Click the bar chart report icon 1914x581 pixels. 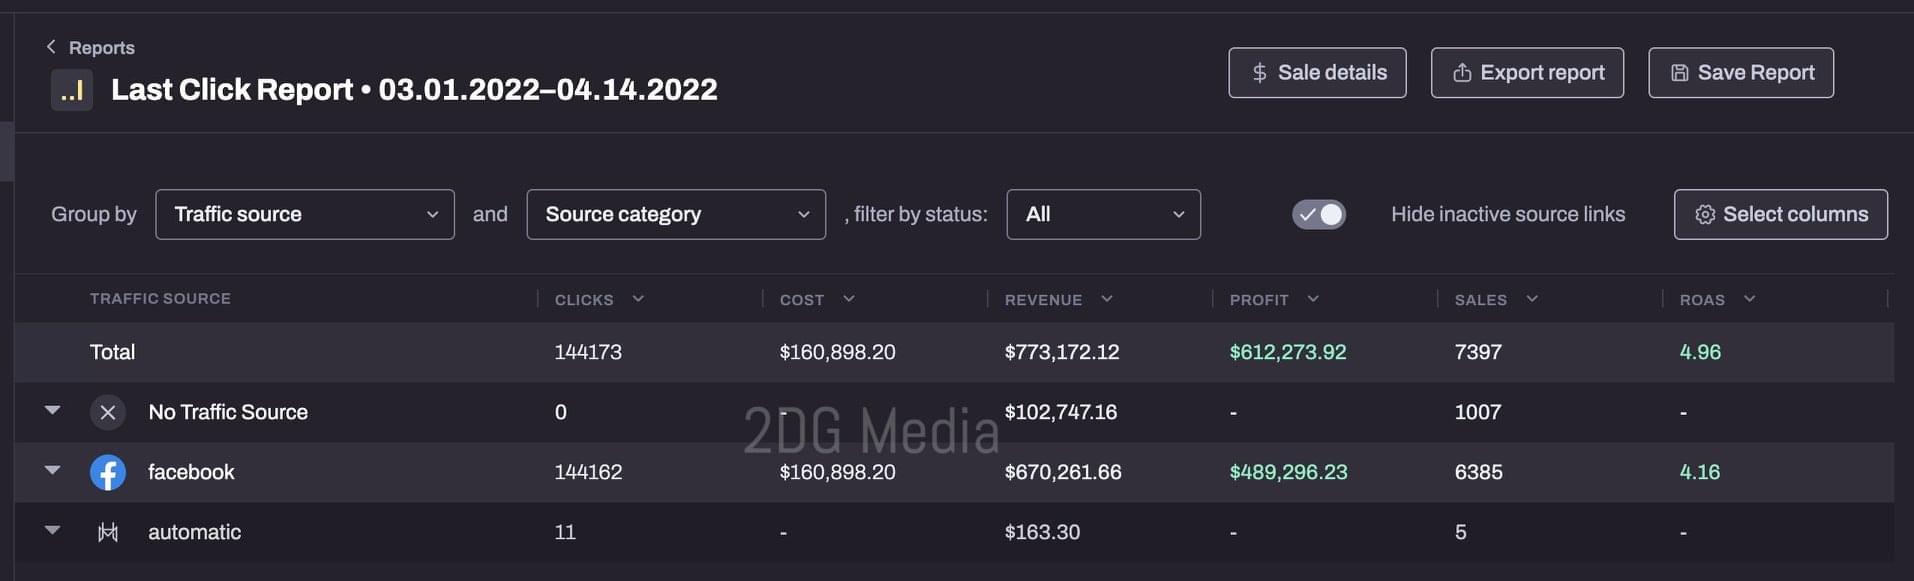click(x=72, y=91)
